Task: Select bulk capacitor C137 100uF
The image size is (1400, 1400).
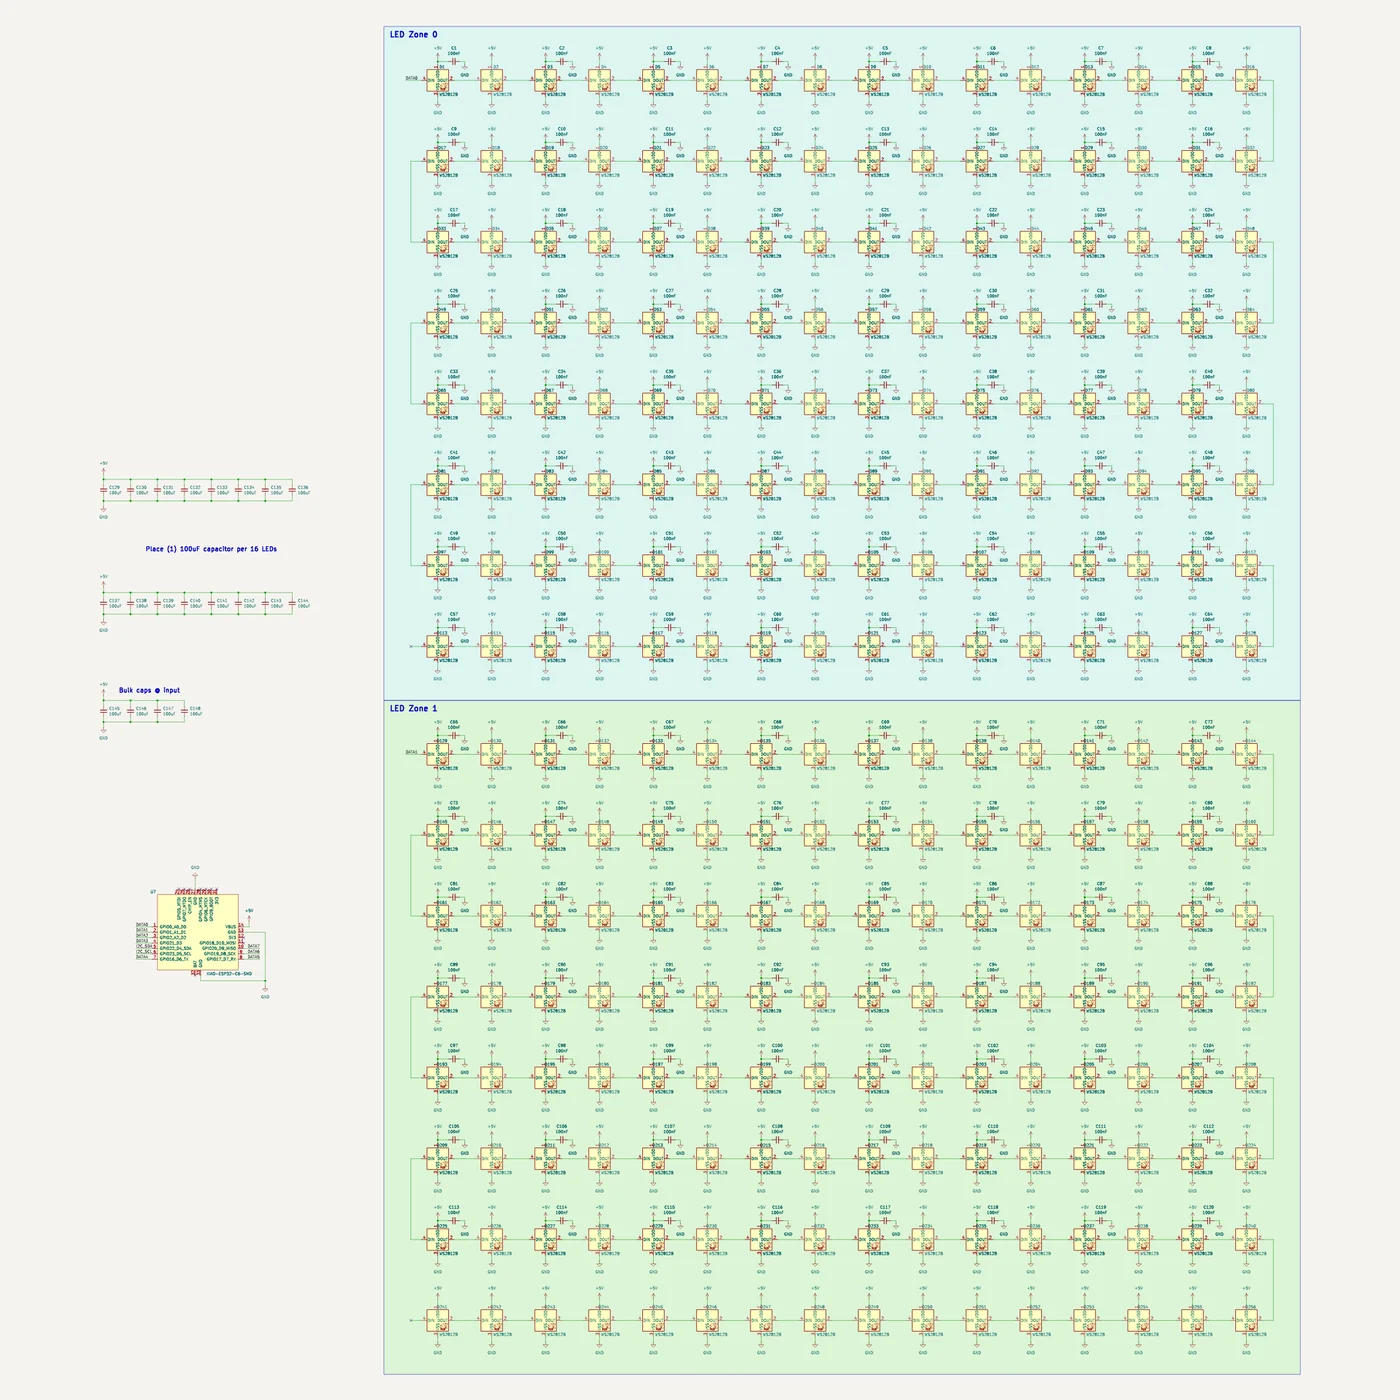Action: point(103,603)
